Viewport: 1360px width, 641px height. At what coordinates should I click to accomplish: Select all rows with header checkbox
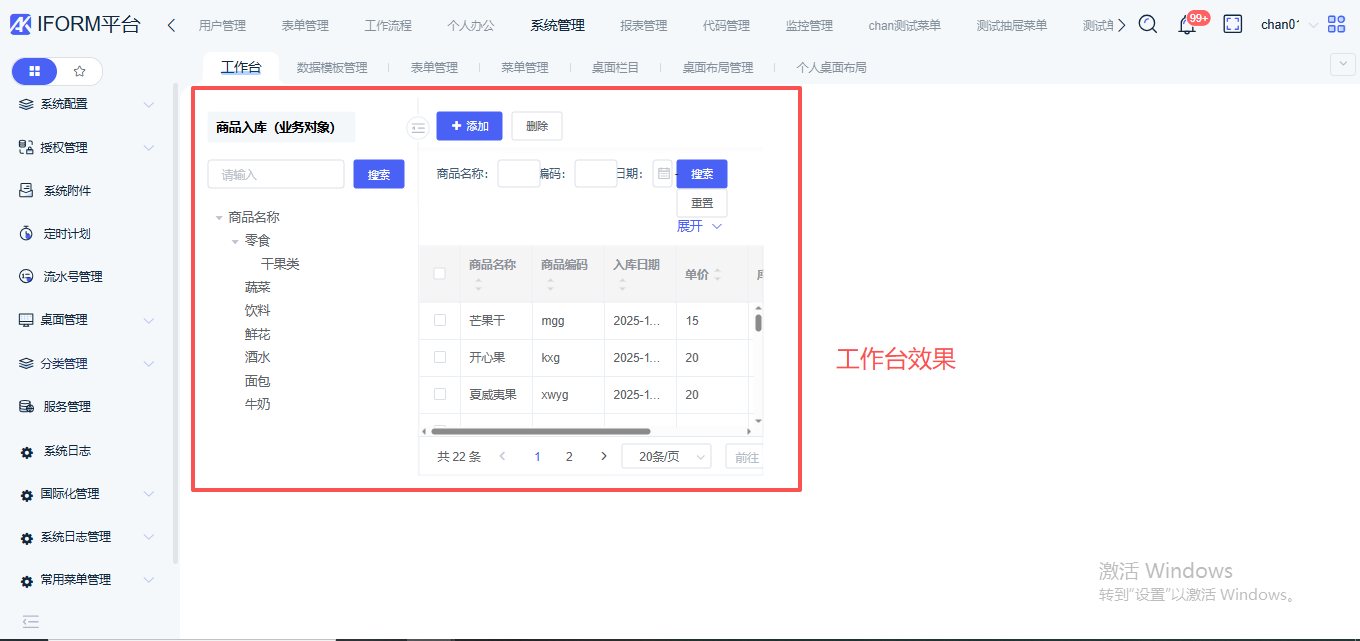click(x=440, y=273)
